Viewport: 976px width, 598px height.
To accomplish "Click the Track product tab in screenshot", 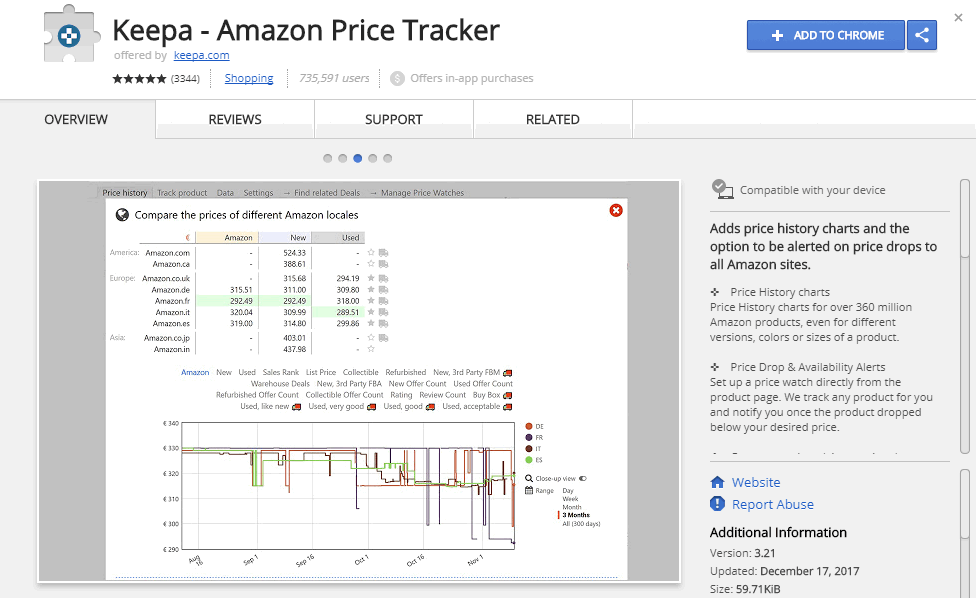I will pyautogui.click(x=182, y=192).
